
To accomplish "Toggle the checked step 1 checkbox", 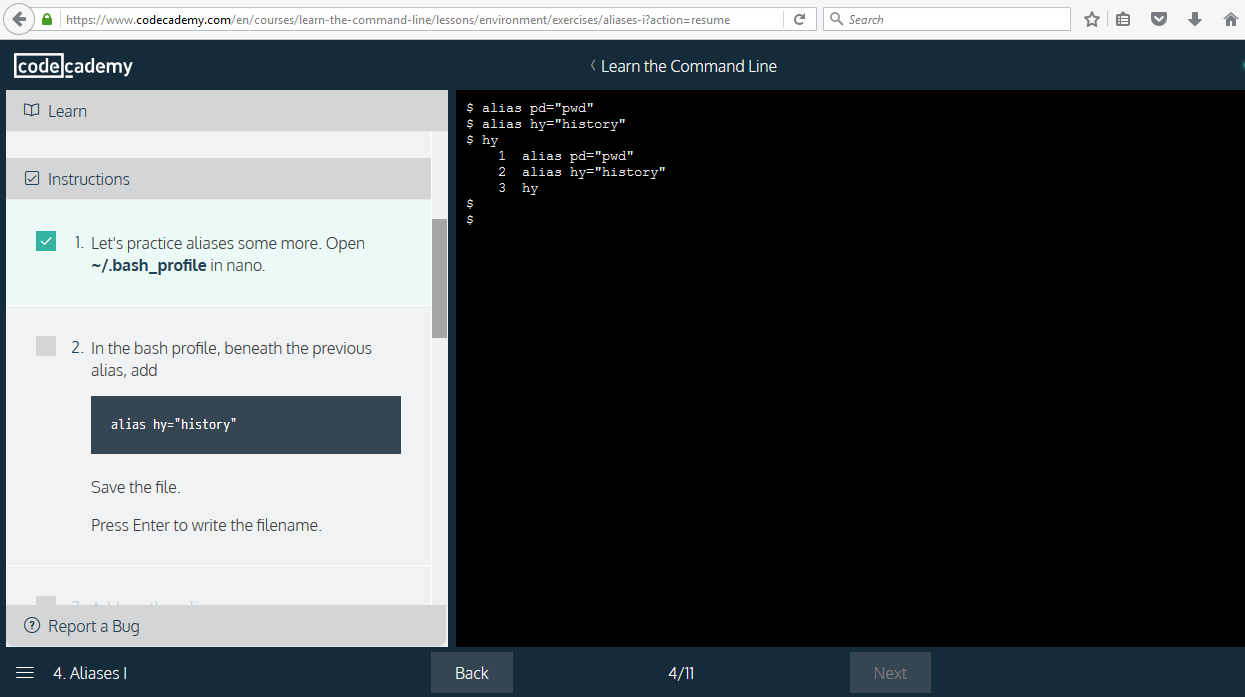I will pyautogui.click(x=46, y=241).
